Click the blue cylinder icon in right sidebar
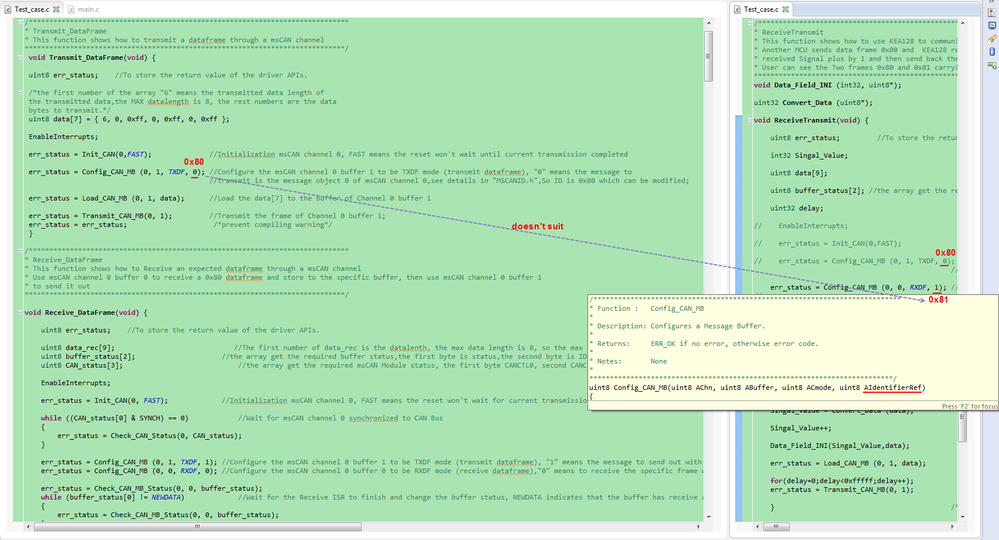The image size is (999, 540). coord(992,52)
